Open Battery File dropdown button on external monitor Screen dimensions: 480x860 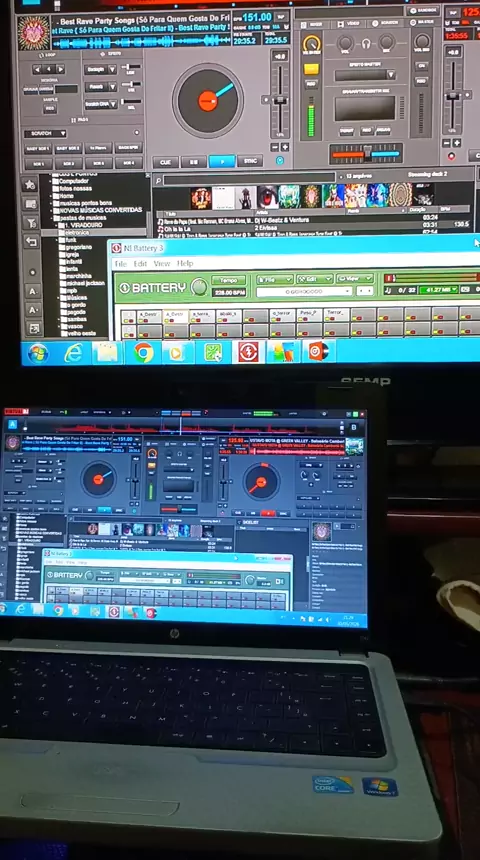coord(275,280)
